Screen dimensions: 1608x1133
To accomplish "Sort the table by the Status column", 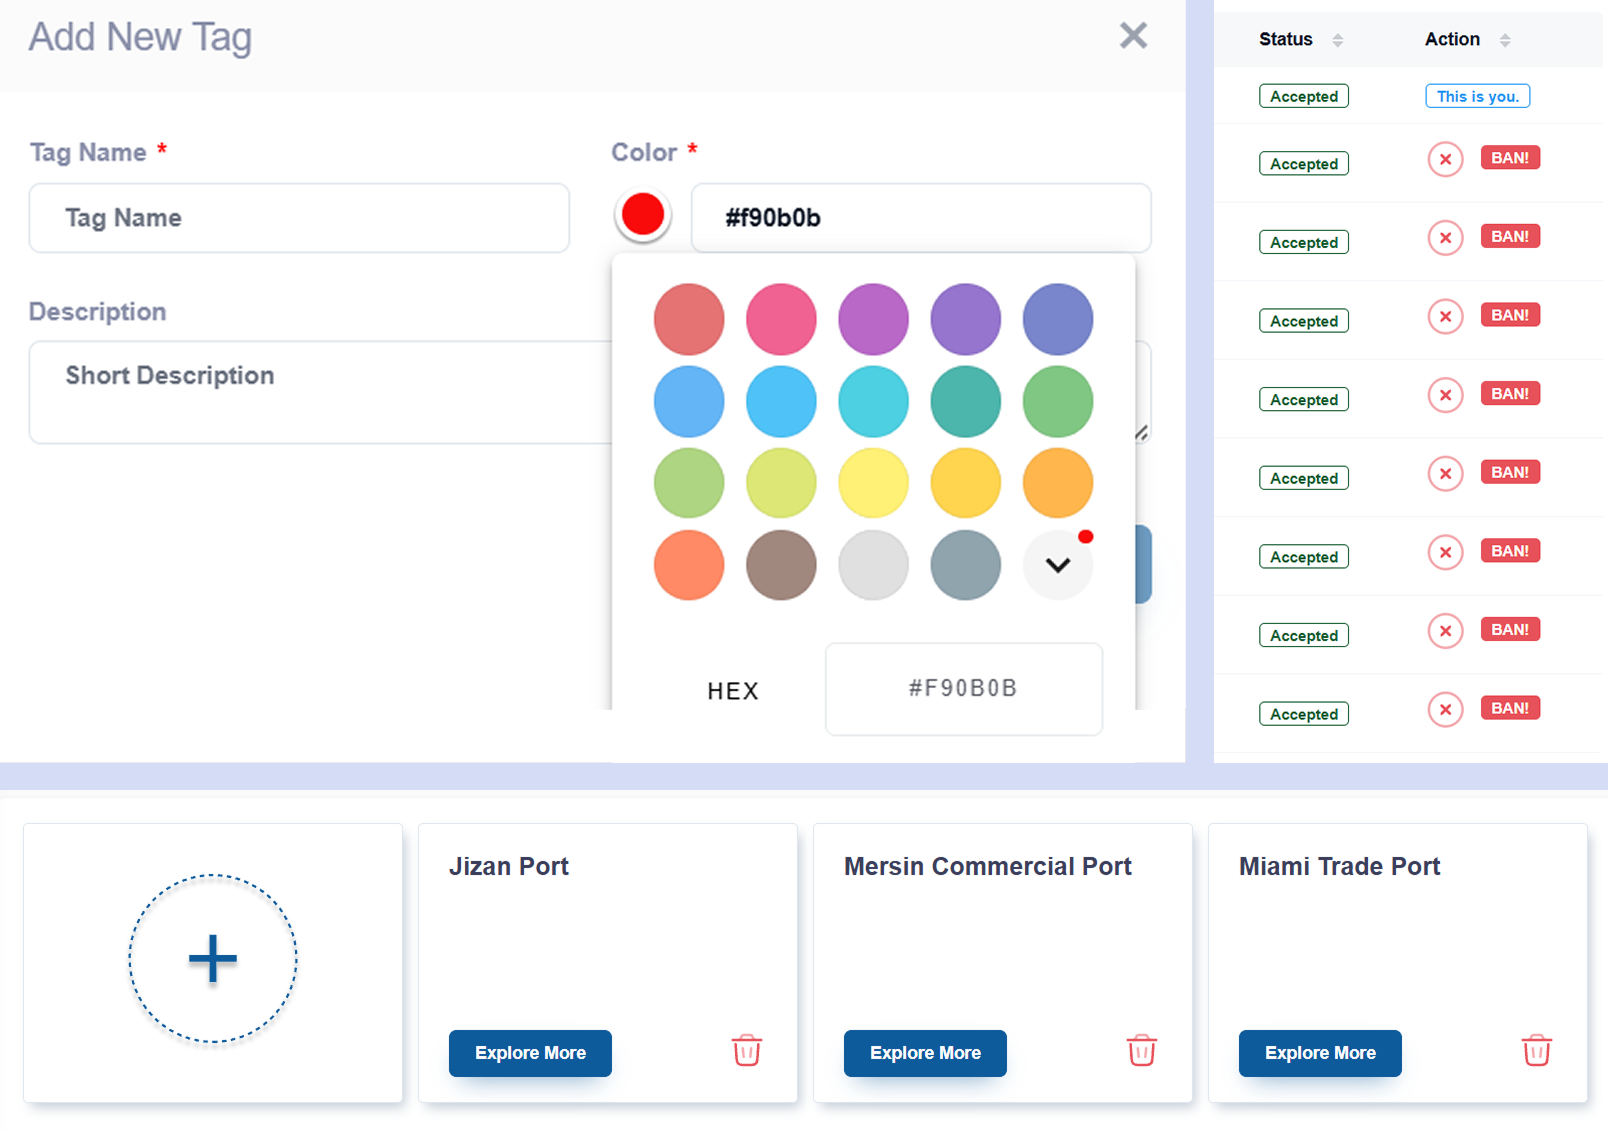I will pyautogui.click(x=1337, y=40).
